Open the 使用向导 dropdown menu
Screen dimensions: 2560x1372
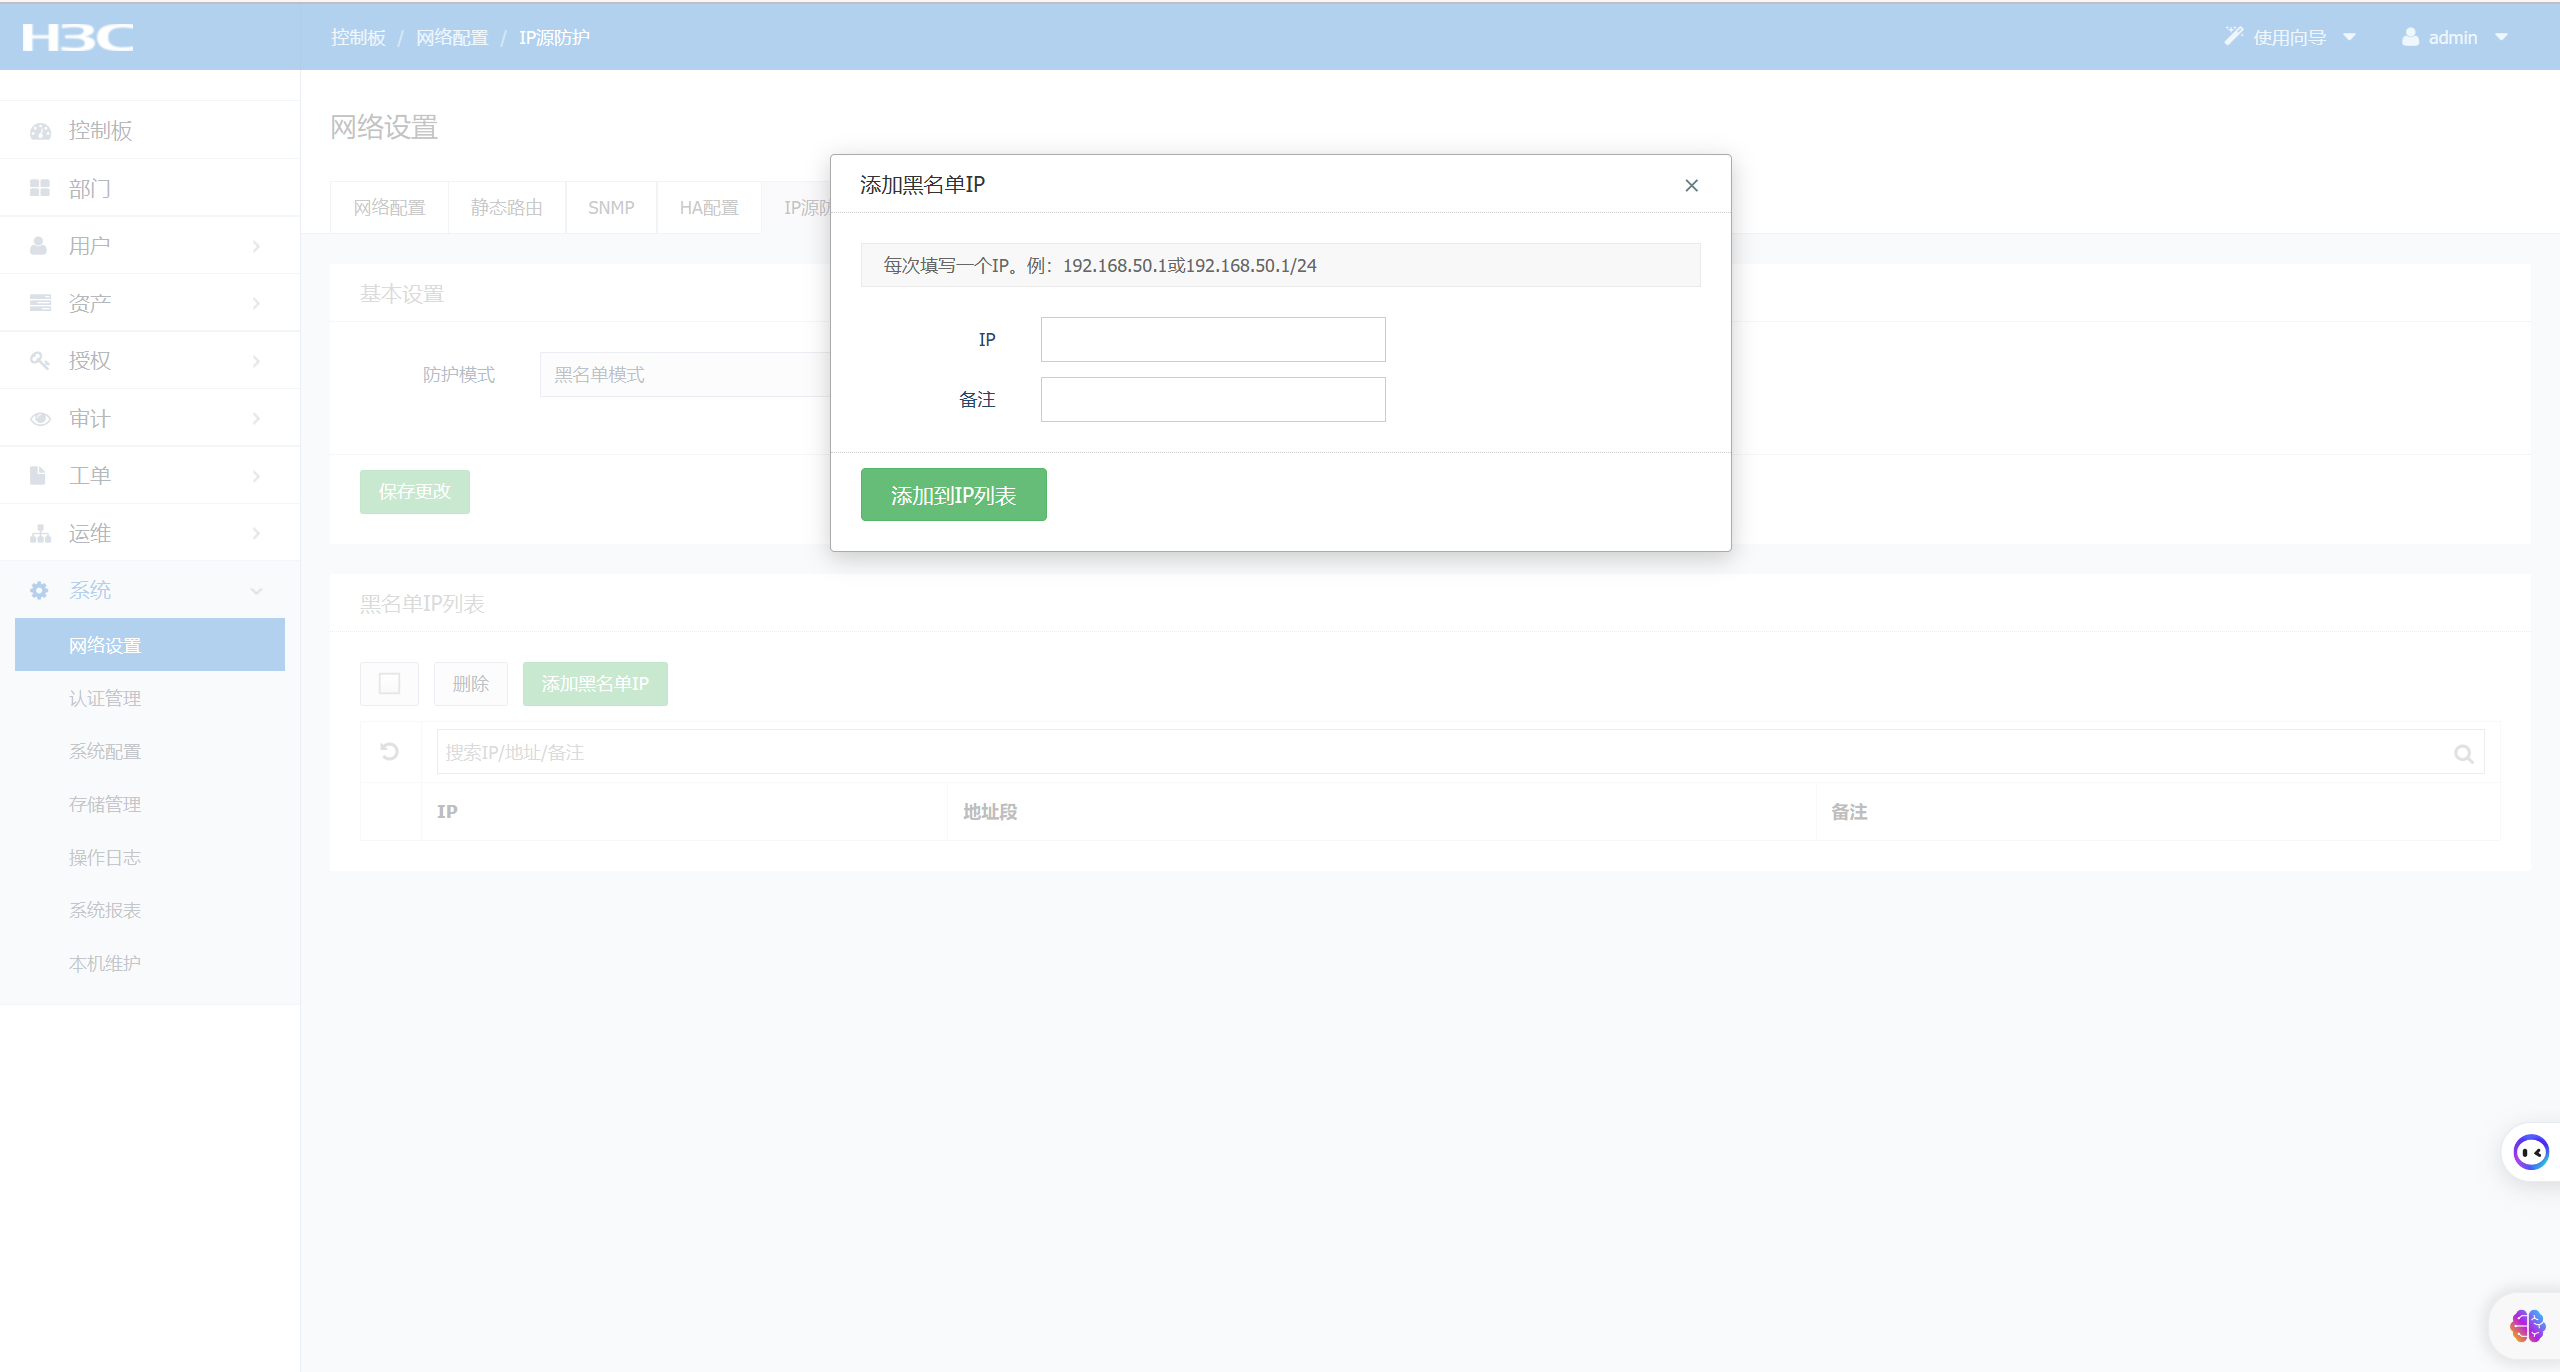[2291, 37]
